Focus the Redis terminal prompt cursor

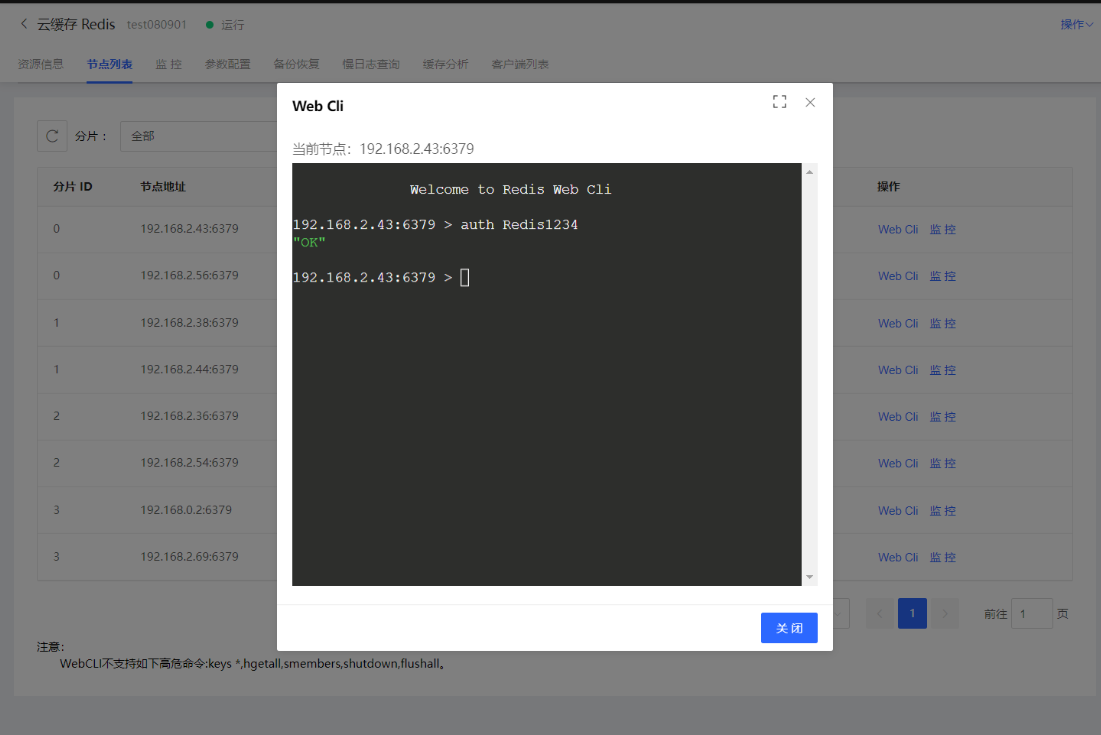coord(464,277)
